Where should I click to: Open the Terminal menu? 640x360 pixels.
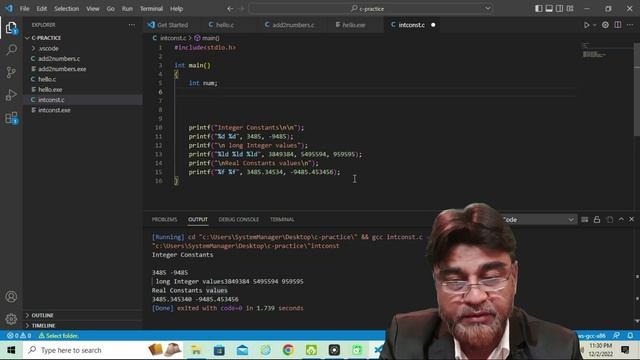click(151, 9)
